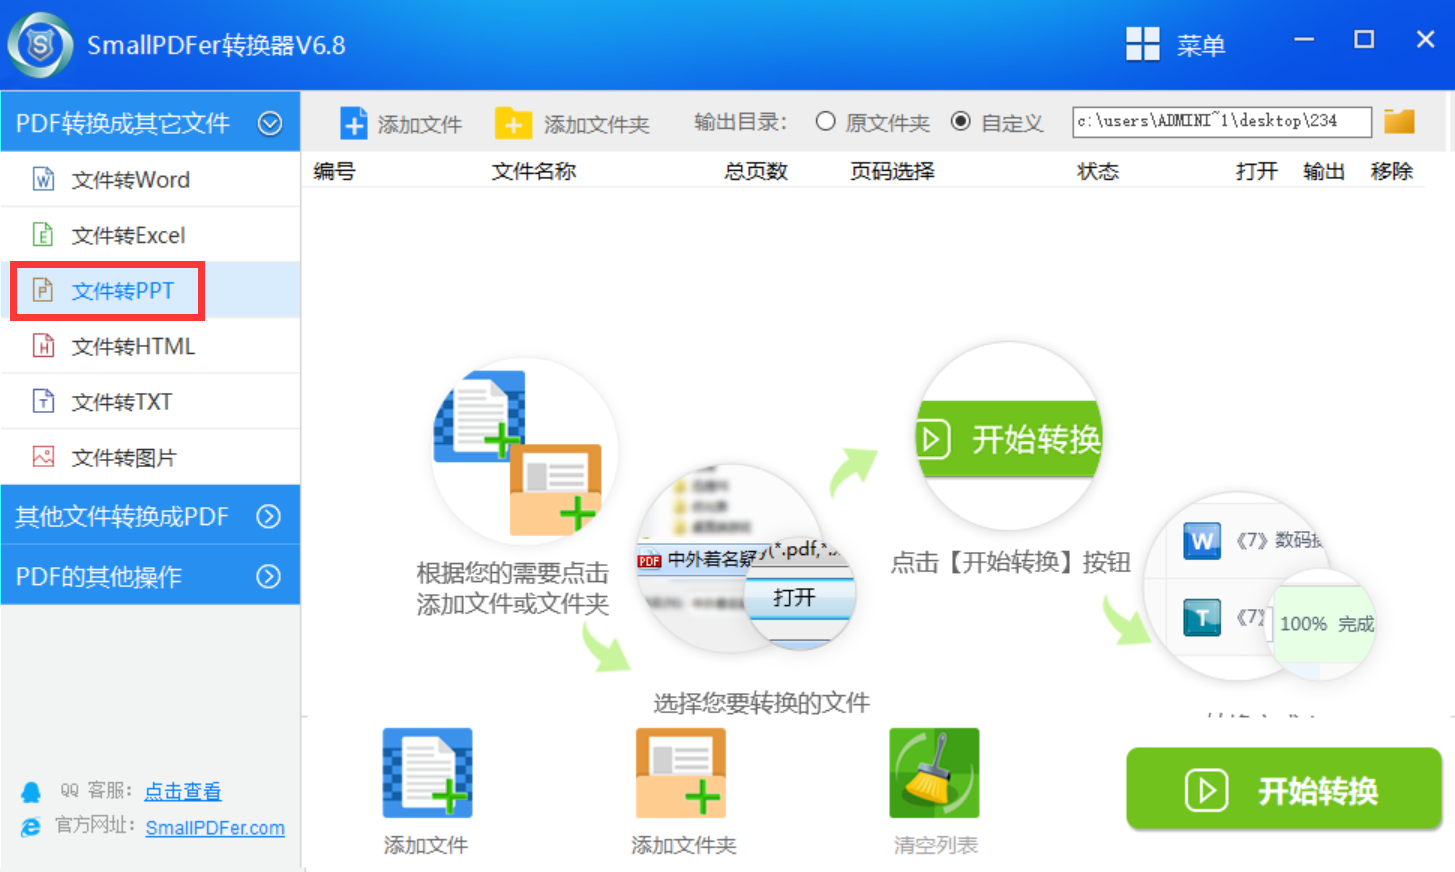The width and height of the screenshot is (1455, 872).
Task: Click the 文件转TXT document icon
Action: (44, 401)
